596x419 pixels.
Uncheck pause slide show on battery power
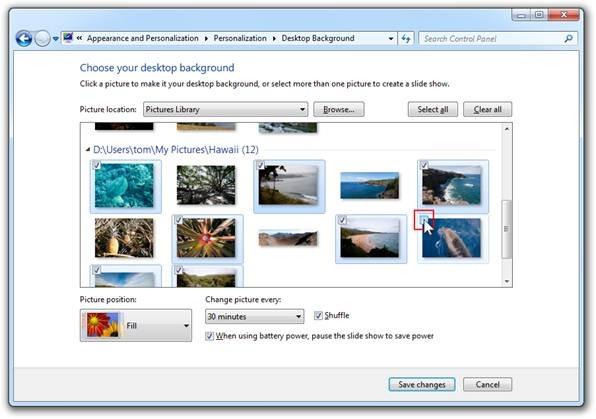(209, 336)
